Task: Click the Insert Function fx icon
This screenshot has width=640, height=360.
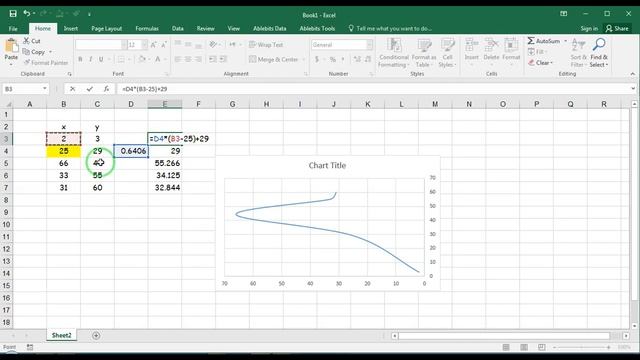Action: coord(106,89)
